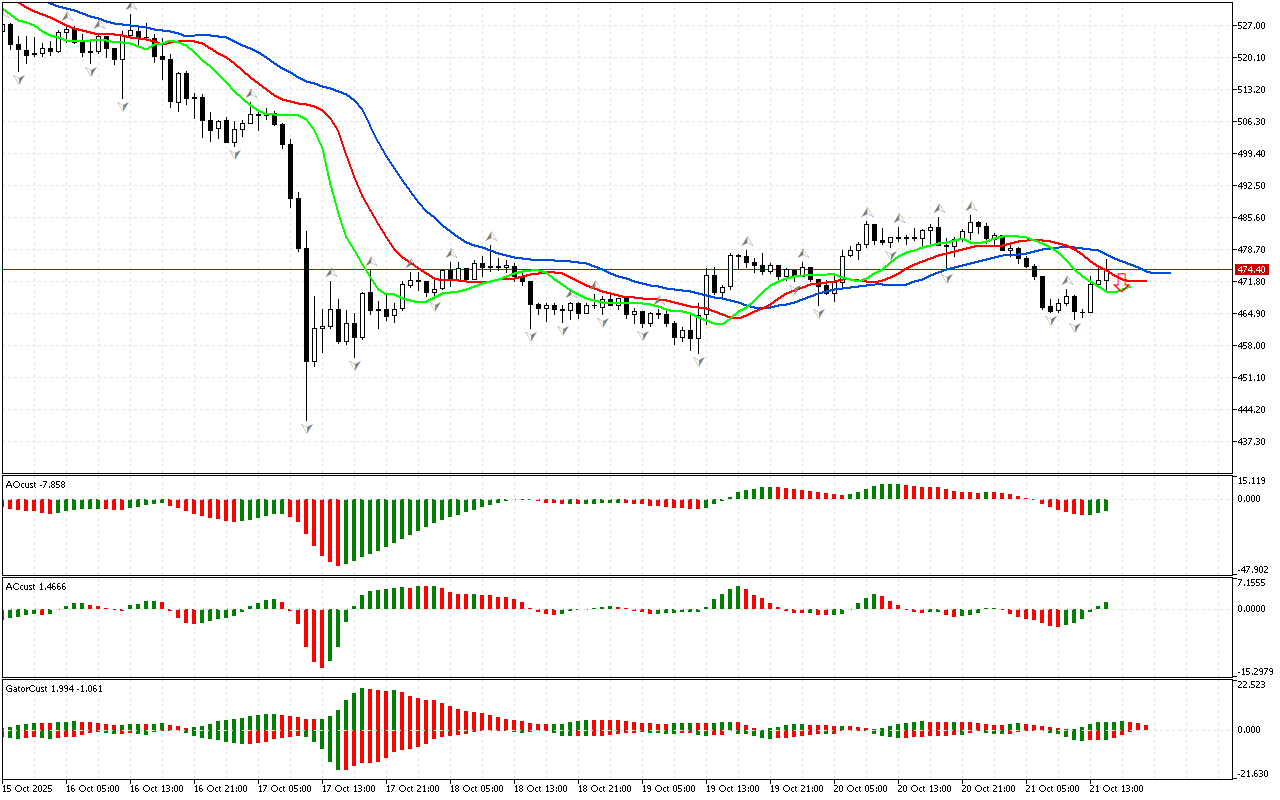Click the 22.523 GatorCust scale label
Screen dimensions: 1280x800
1252,685
